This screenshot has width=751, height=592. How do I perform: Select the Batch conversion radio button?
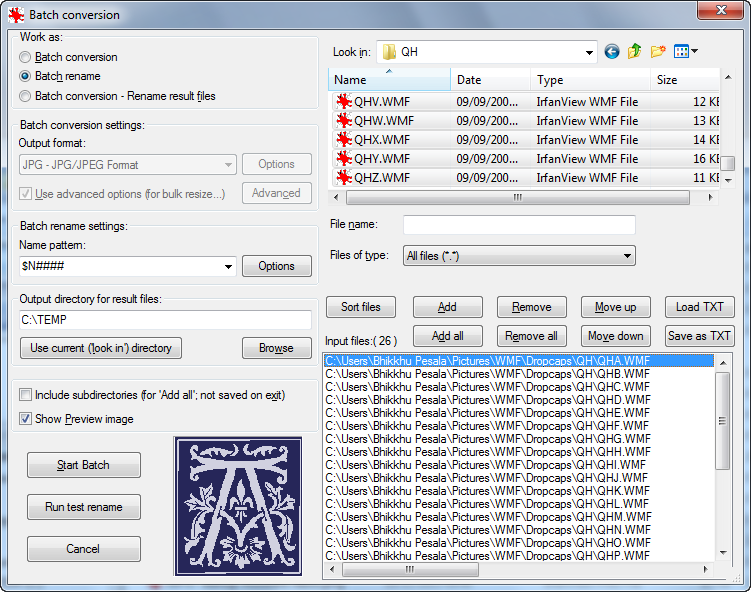25,57
